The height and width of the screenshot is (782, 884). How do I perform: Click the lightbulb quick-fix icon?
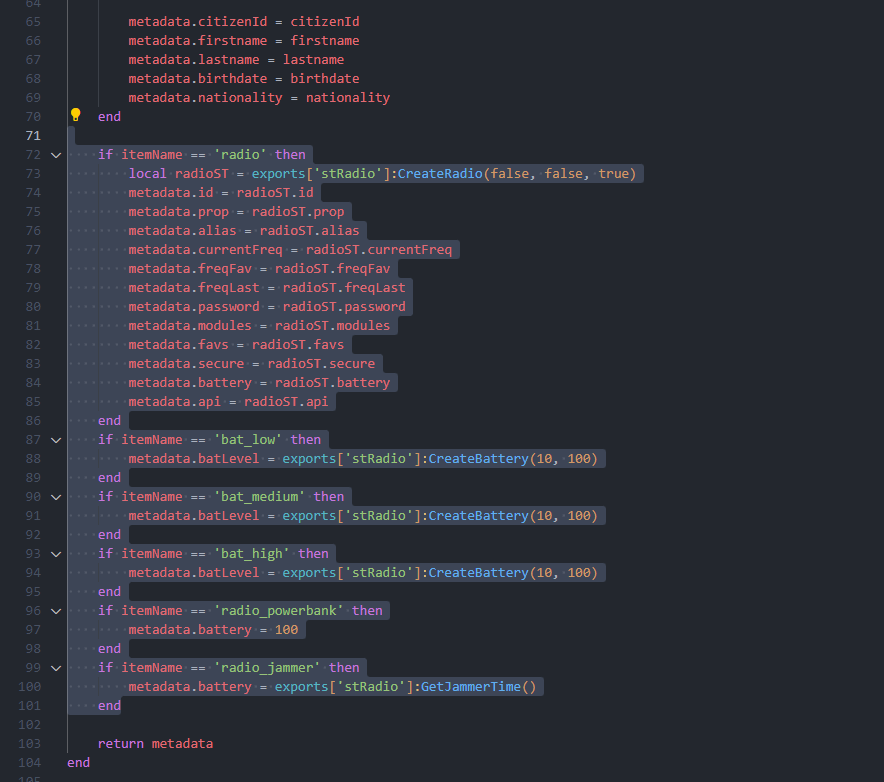click(75, 115)
